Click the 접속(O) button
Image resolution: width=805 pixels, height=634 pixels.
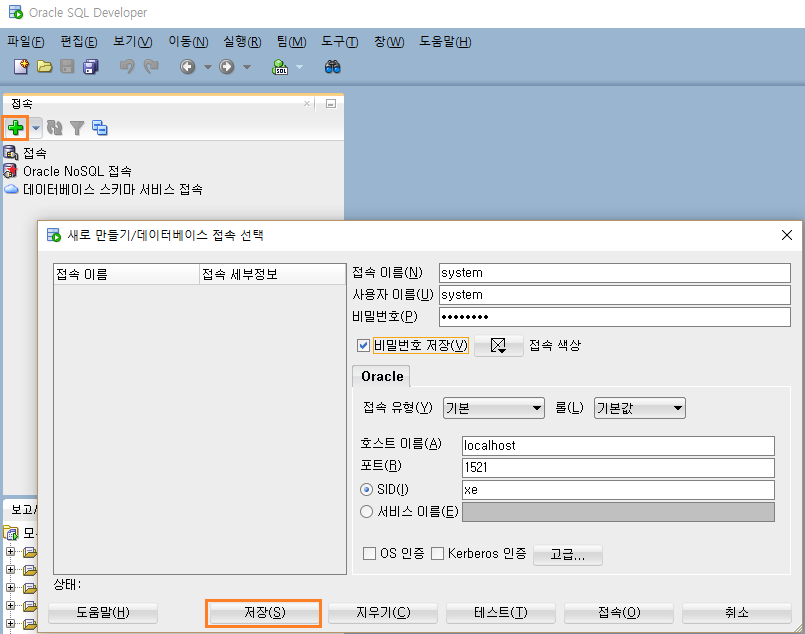pyautogui.click(x=619, y=612)
